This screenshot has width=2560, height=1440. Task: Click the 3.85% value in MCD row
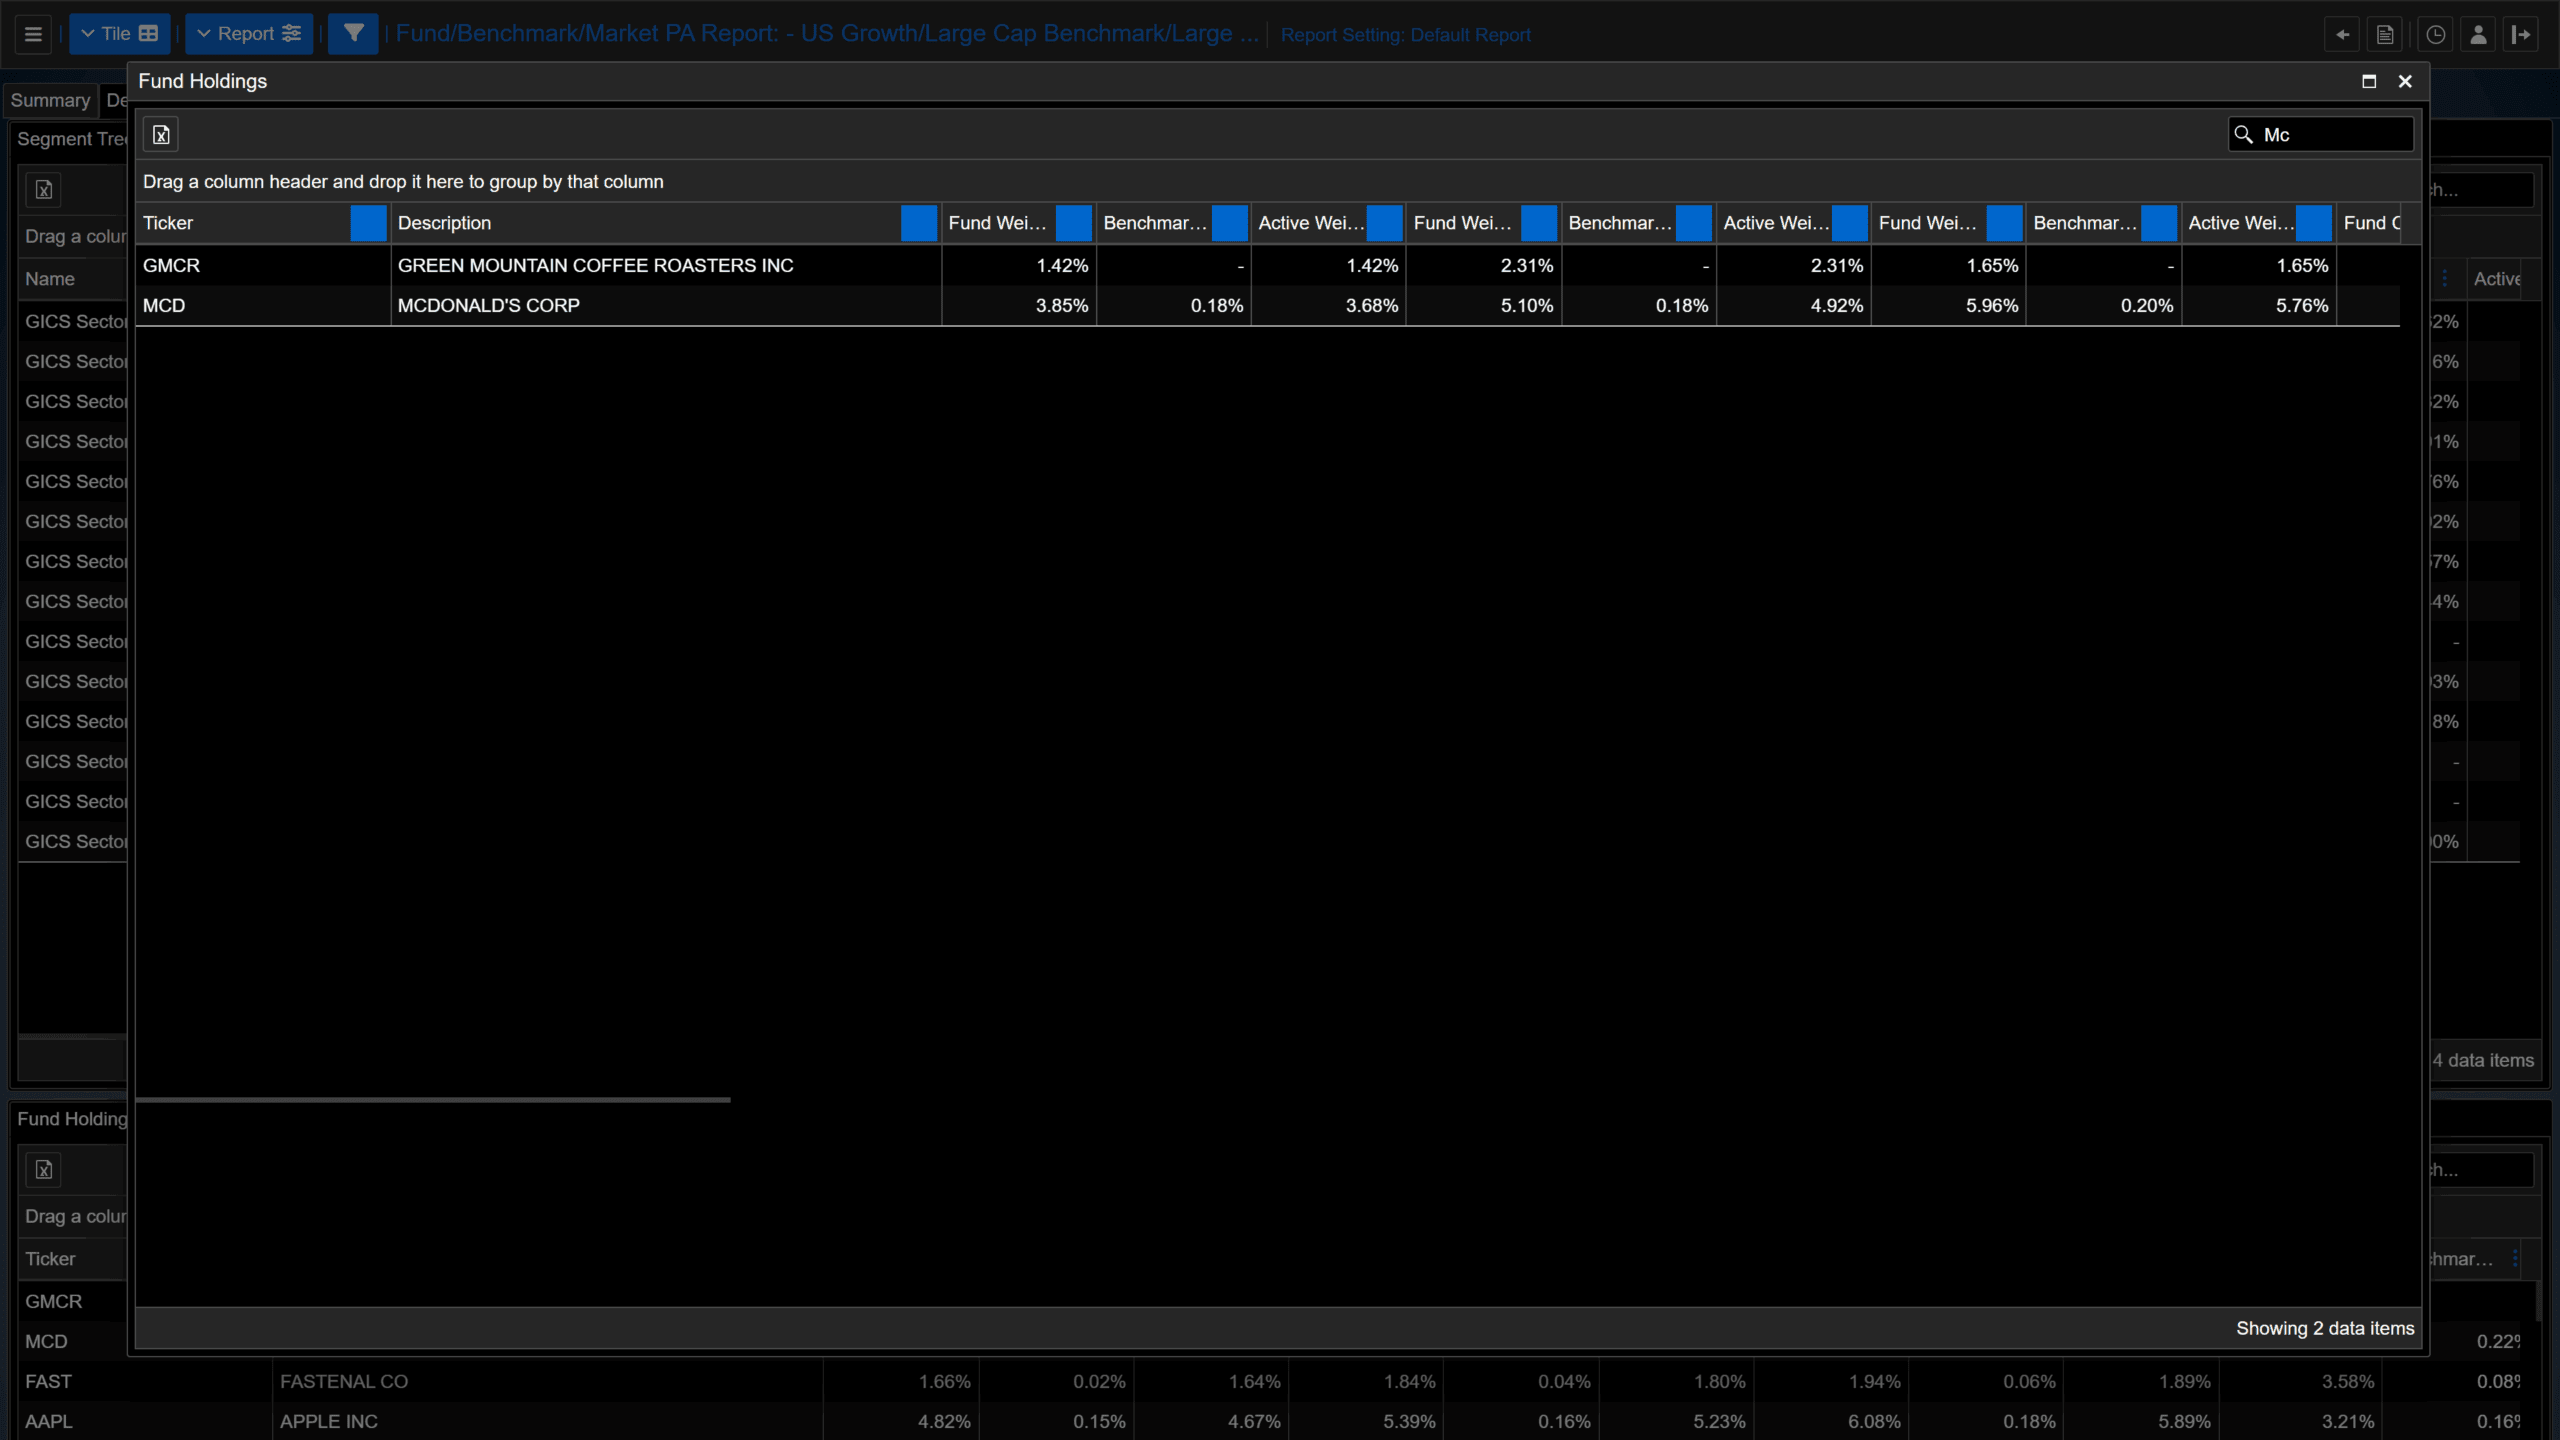1062,305
